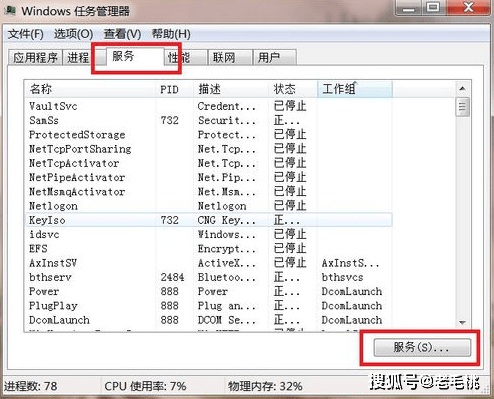The width and height of the screenshot is (494, 399).
Task: Click the Encrypt... description cell
Action: 227,249
